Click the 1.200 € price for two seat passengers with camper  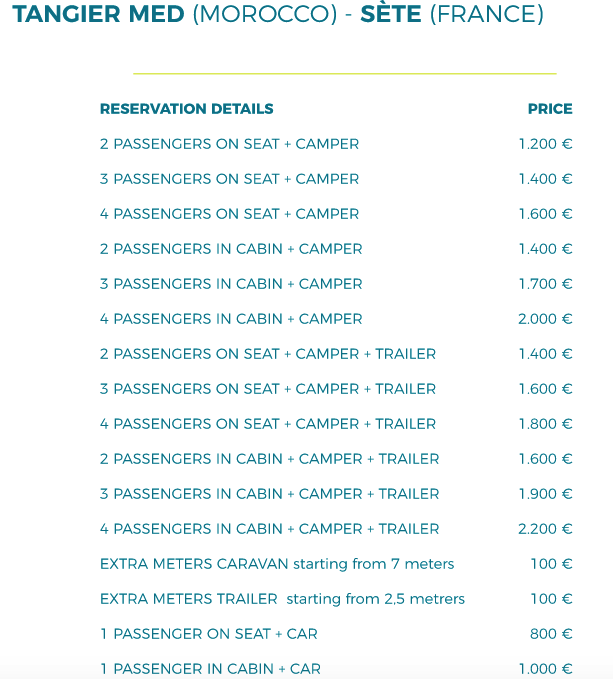click(x=545, y=144)
